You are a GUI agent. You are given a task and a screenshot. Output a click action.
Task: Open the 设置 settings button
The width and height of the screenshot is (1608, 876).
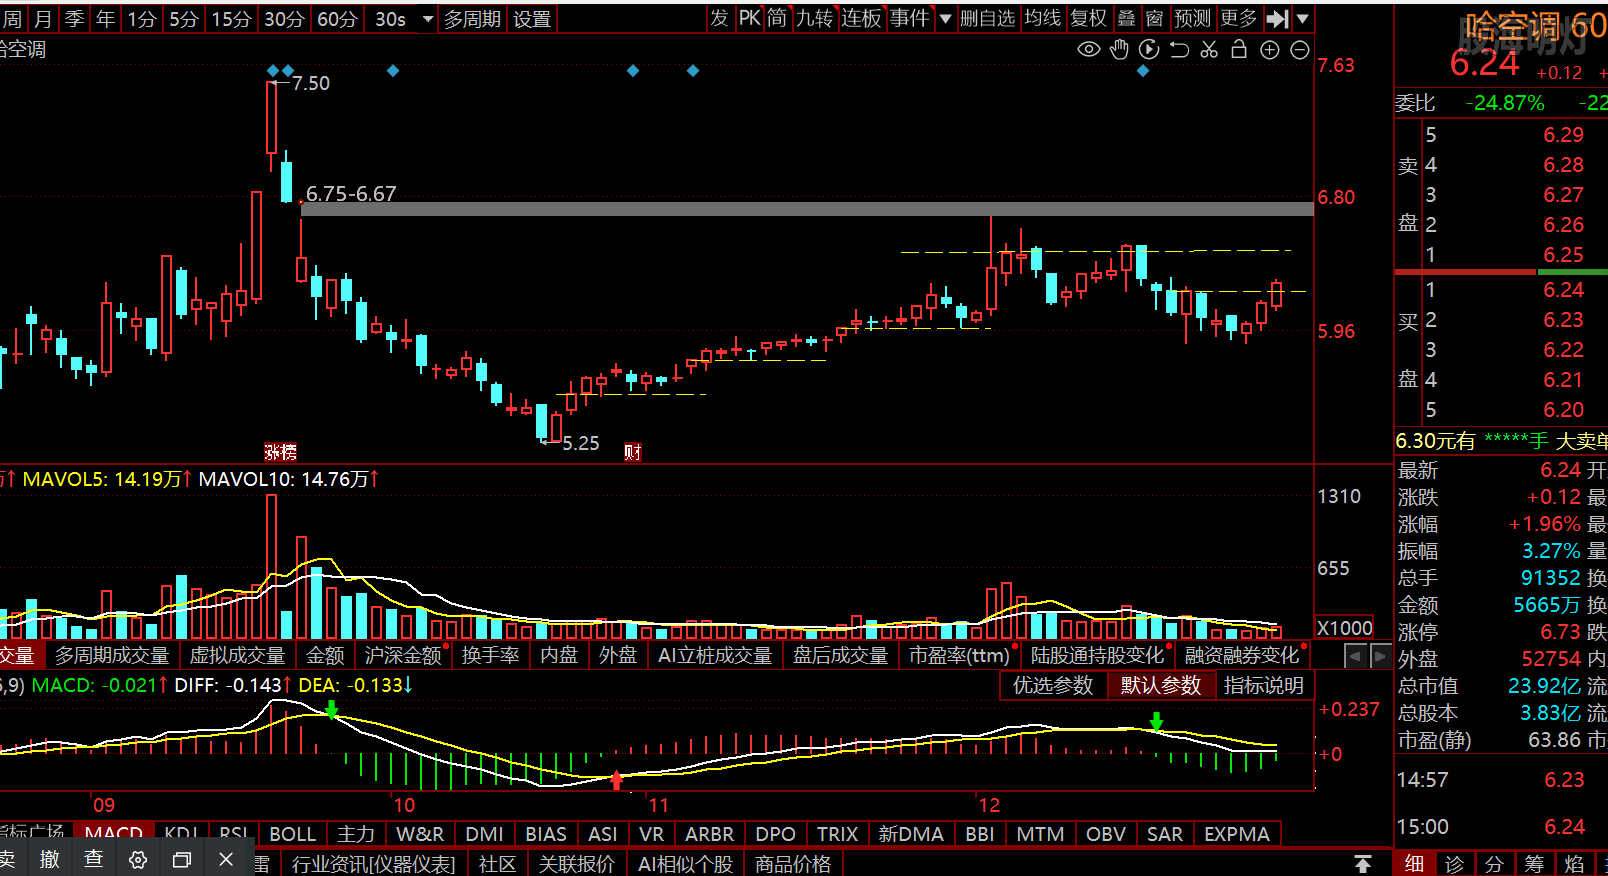(x=532, y=19)
